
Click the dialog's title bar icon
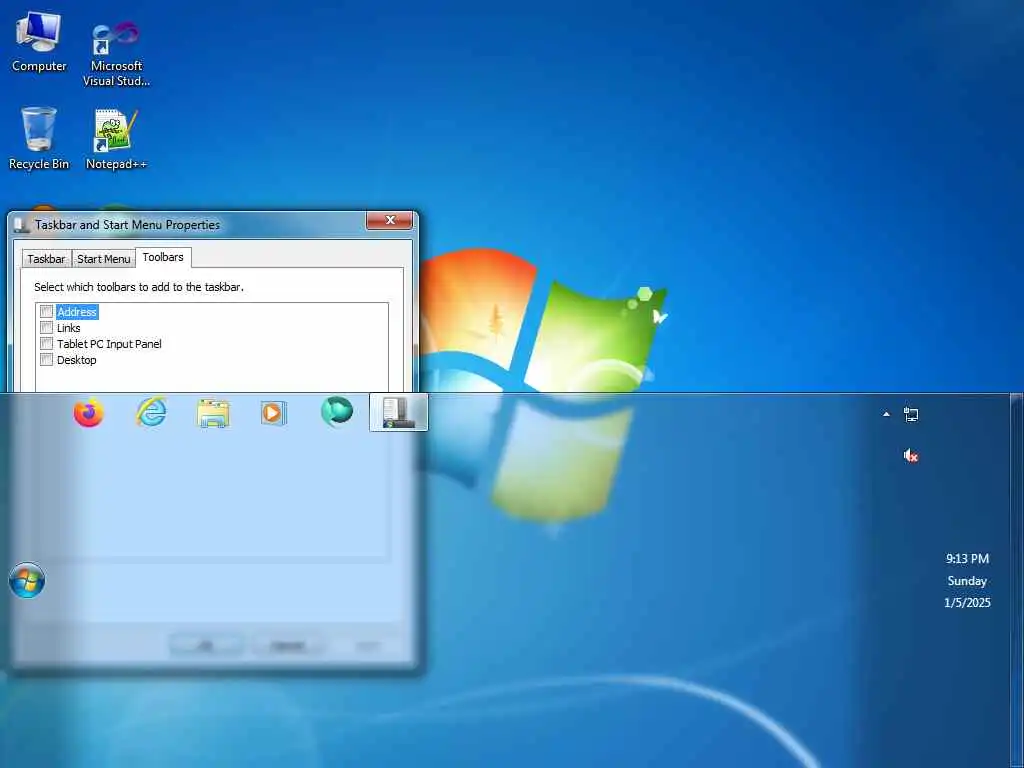[22, 225]
